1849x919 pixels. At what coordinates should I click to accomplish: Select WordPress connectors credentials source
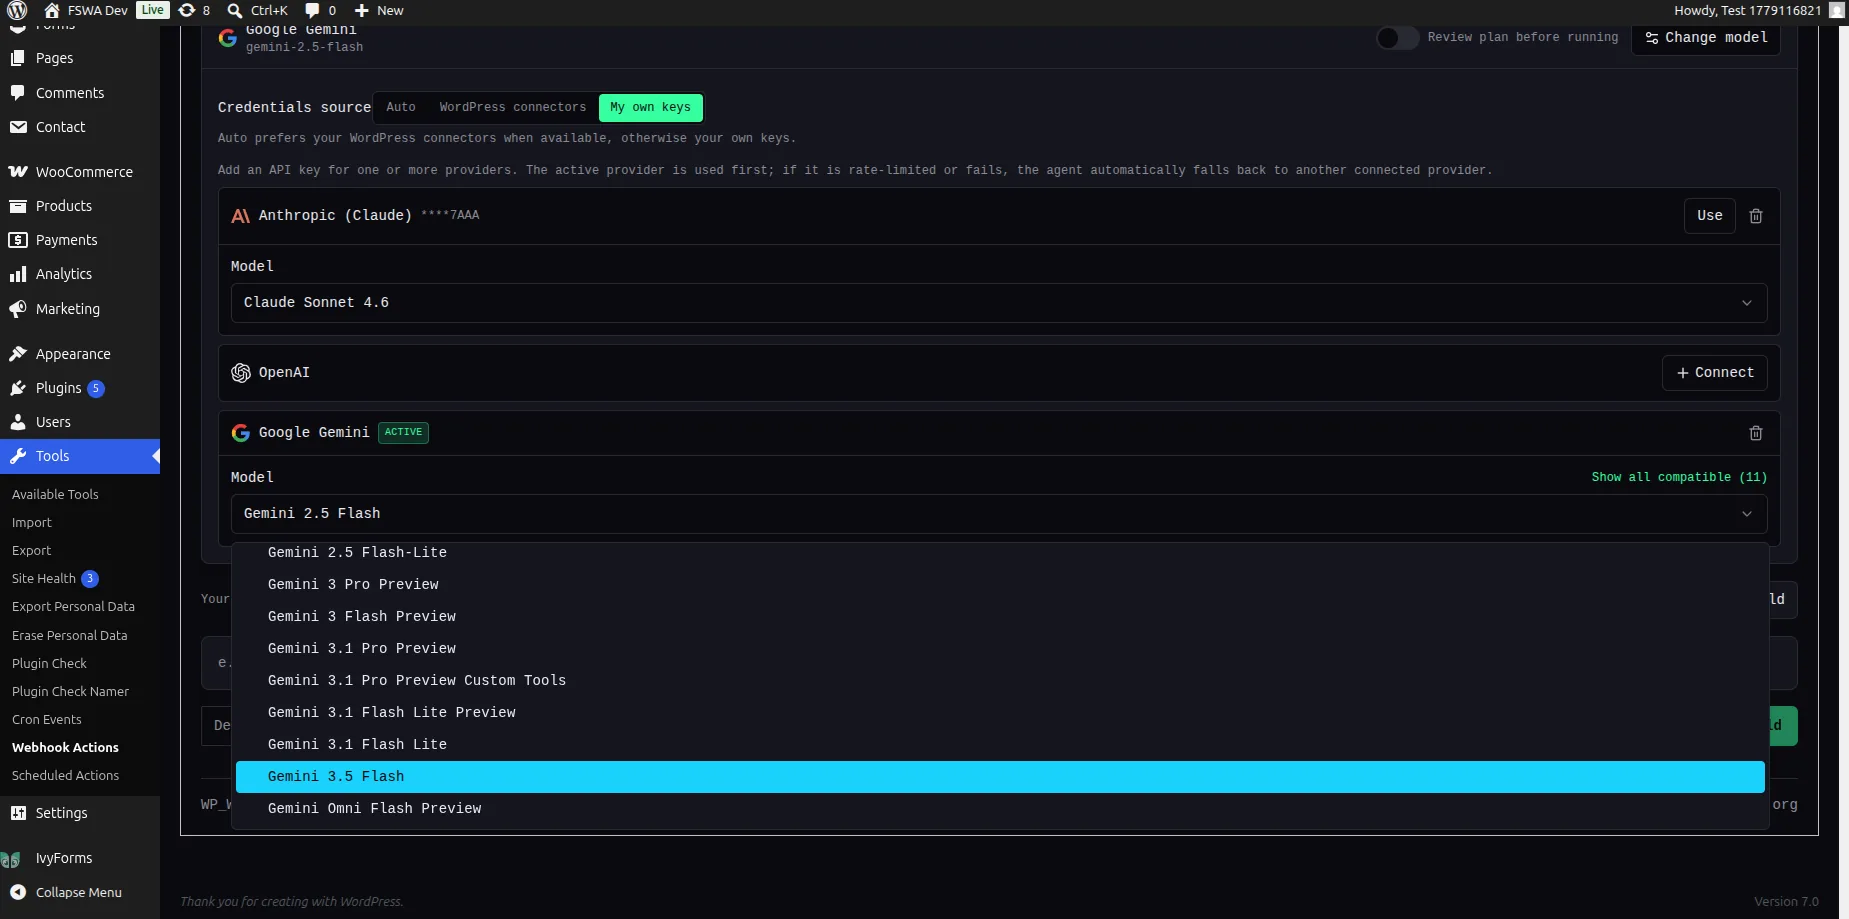tap(513, 107)
